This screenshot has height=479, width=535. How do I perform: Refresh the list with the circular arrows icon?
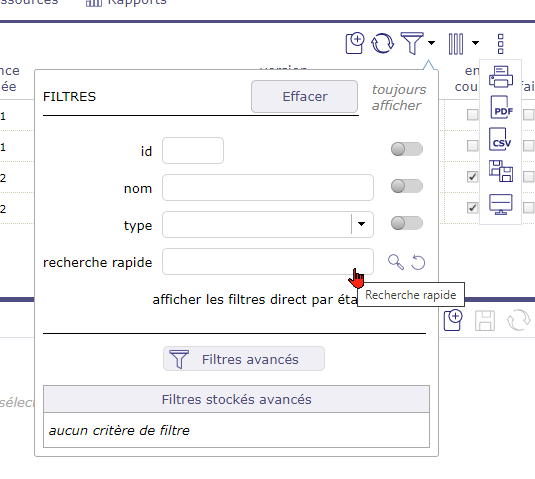click(x=382, y=43)
